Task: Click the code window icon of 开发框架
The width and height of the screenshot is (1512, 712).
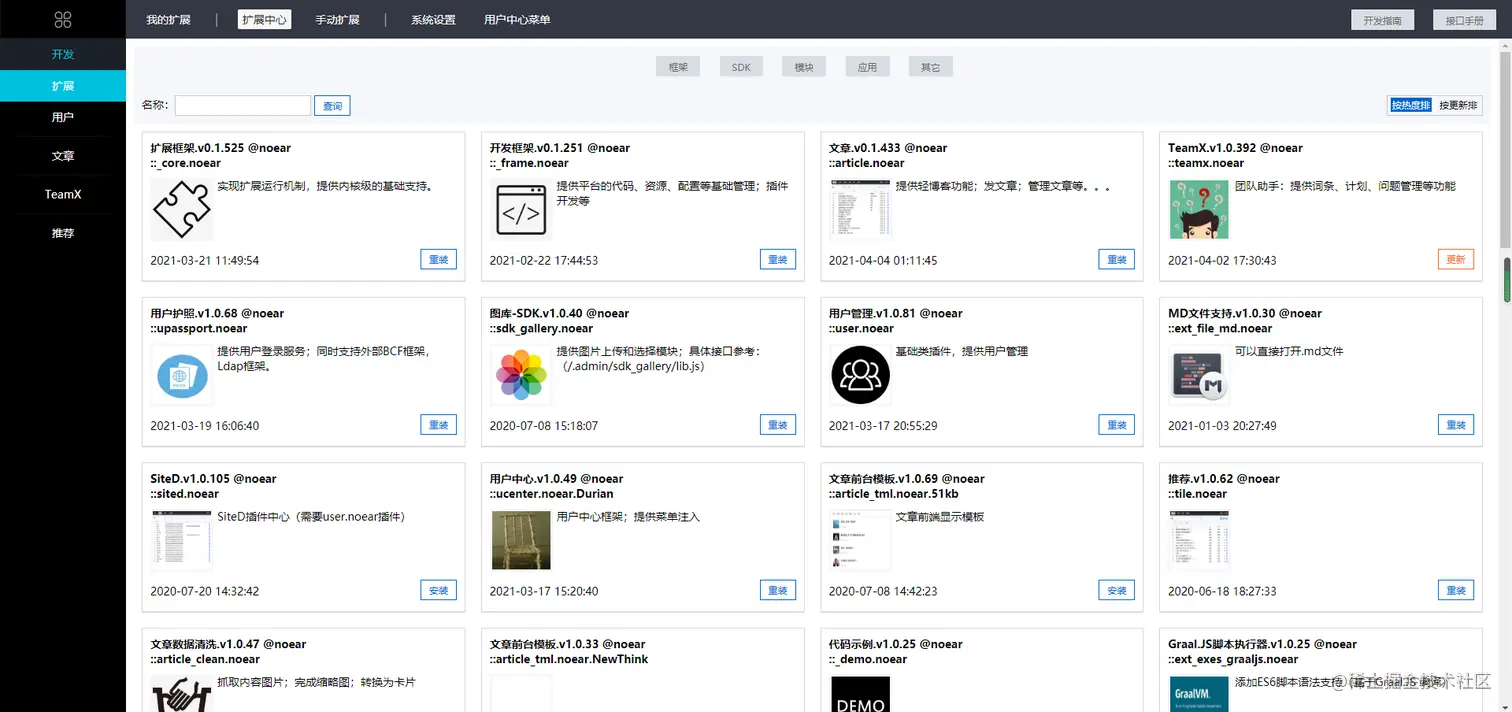Action: pos(520,209)
